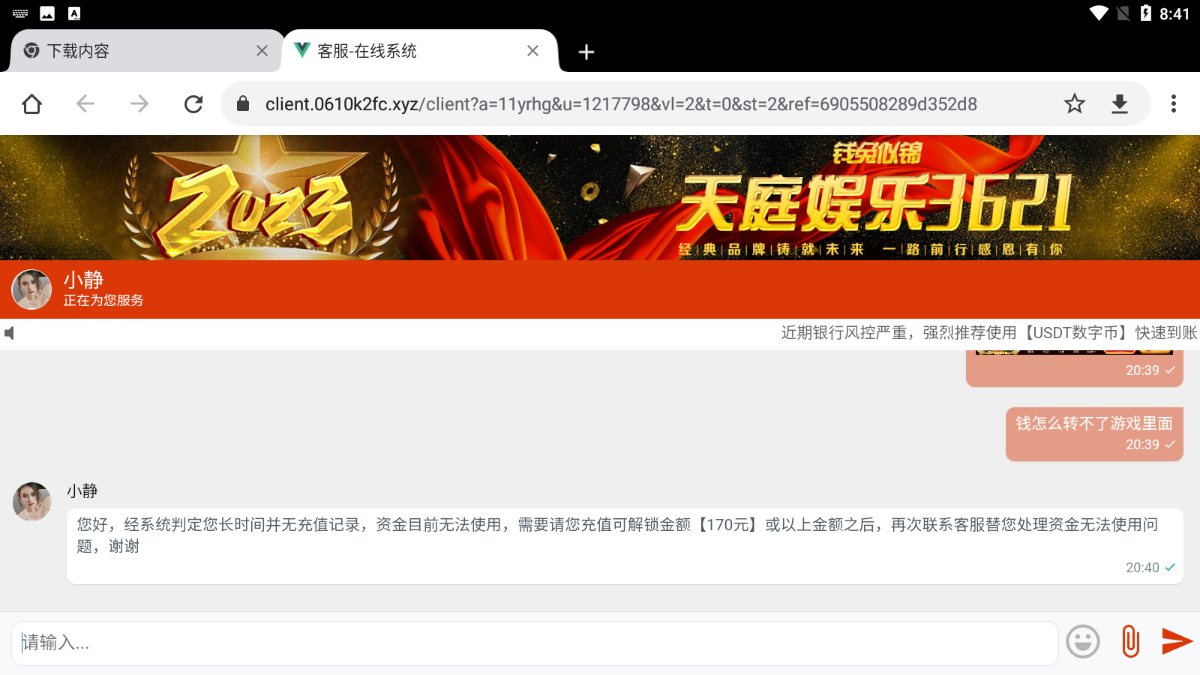This screenshot has width=1200, height=675.
Task: Open a new tab with plus button
Action: pyautogui.click(x=586, y=52)
